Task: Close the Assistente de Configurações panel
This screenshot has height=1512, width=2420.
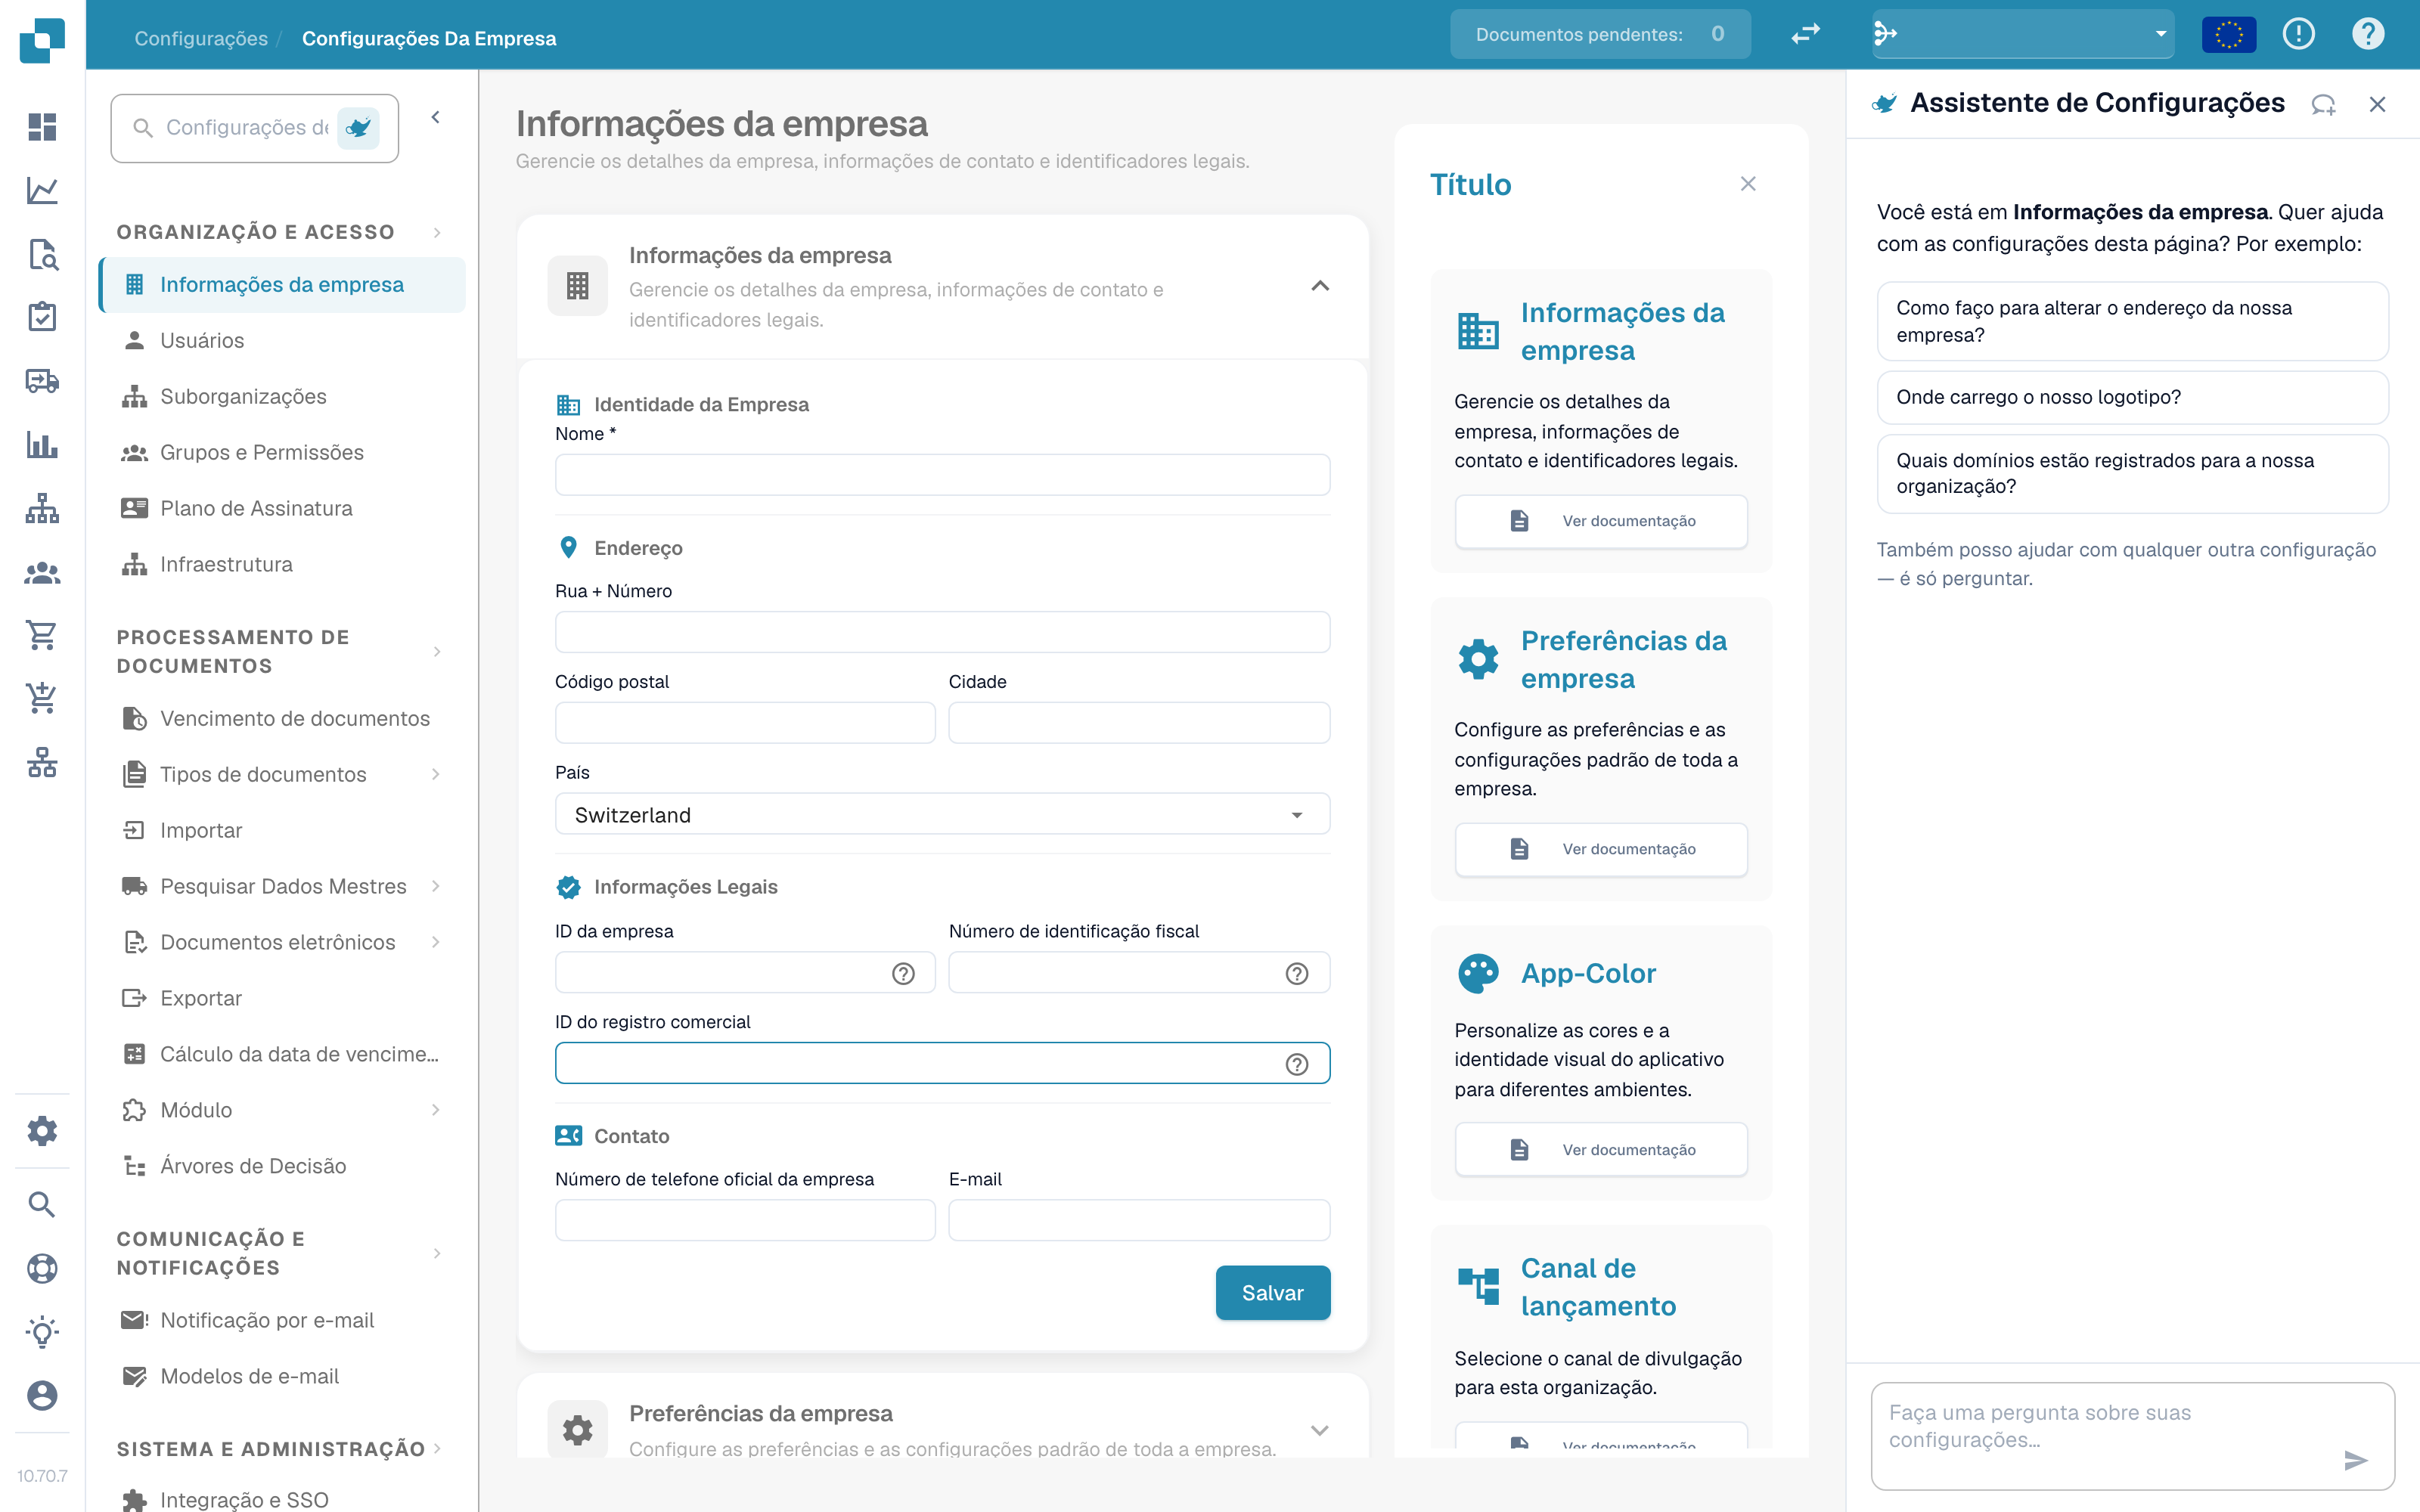Action: click(x=2377, y=104)
